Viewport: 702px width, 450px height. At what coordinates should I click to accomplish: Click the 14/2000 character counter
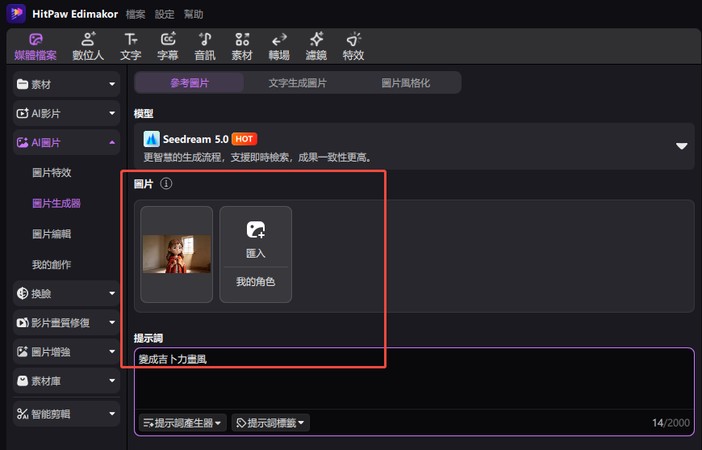pos(671,423)
